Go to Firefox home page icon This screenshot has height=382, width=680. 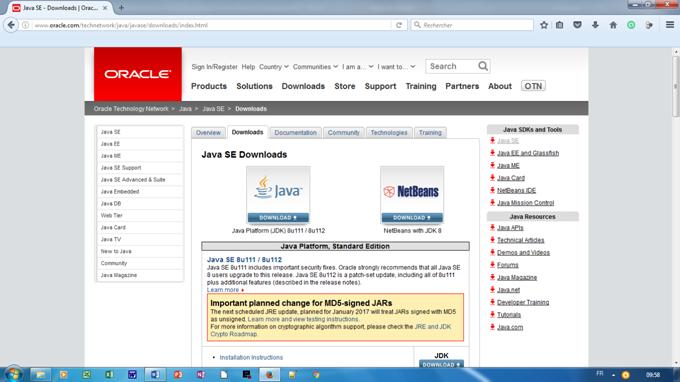coord(613,25)
